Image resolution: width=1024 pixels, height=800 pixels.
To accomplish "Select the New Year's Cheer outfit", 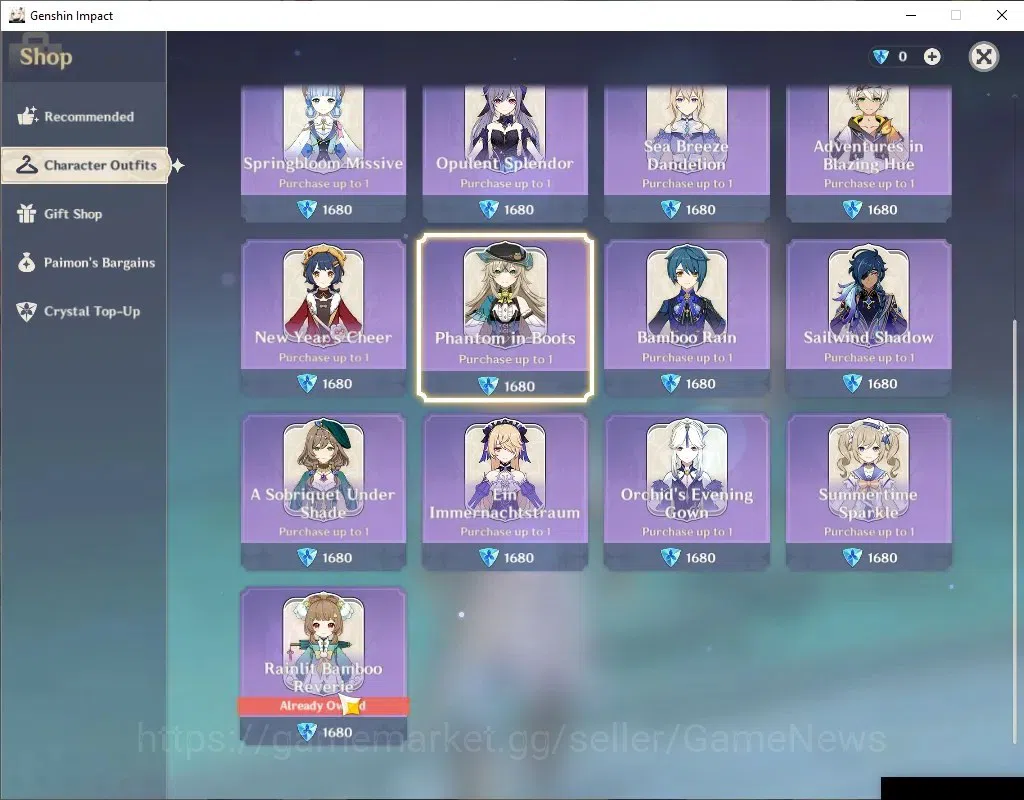I will [323, 317].
